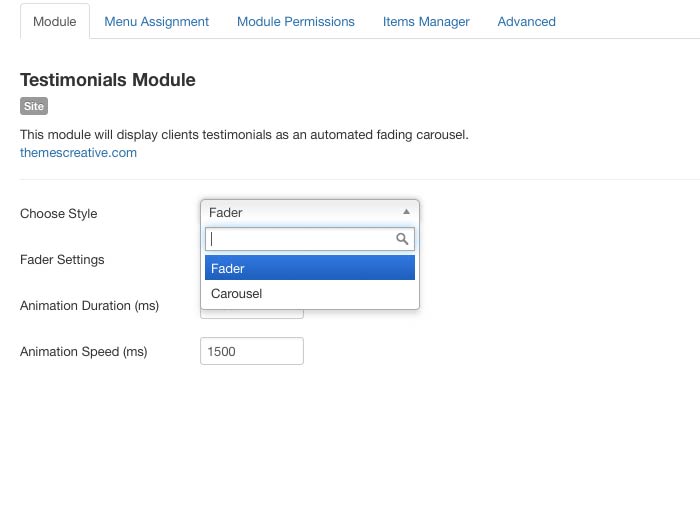Image resolution: width=700 pixels, height=525 pixels.
Task: Visit the themescreative.com link
Action: pos(78,153)
